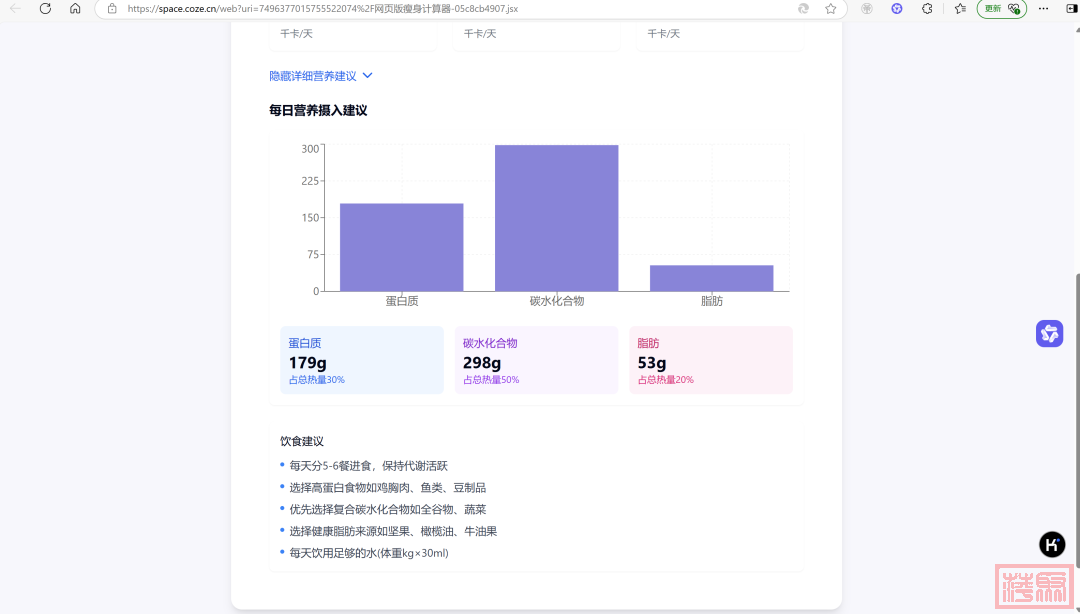
Task: Open browser settings and more menu
Action: [1043, 8]
